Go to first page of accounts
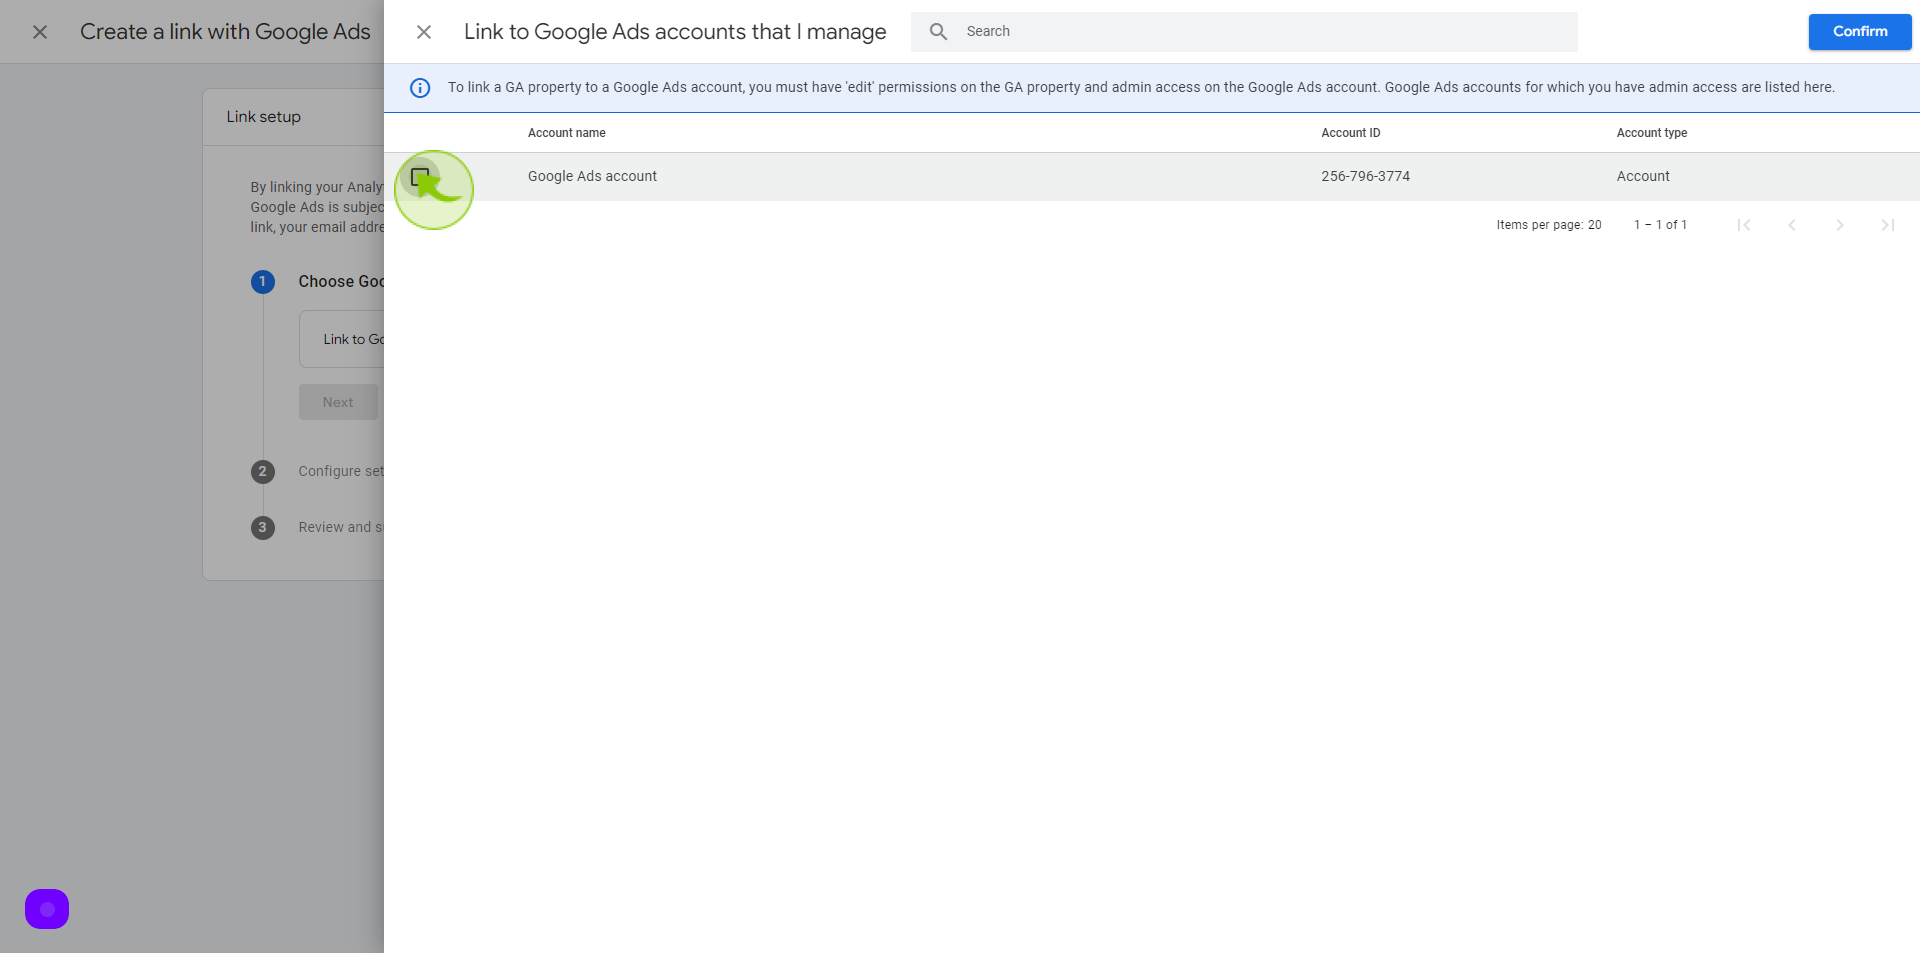Image resolution: width=1920 pixels, height=953 pixels. (1744, 225)
